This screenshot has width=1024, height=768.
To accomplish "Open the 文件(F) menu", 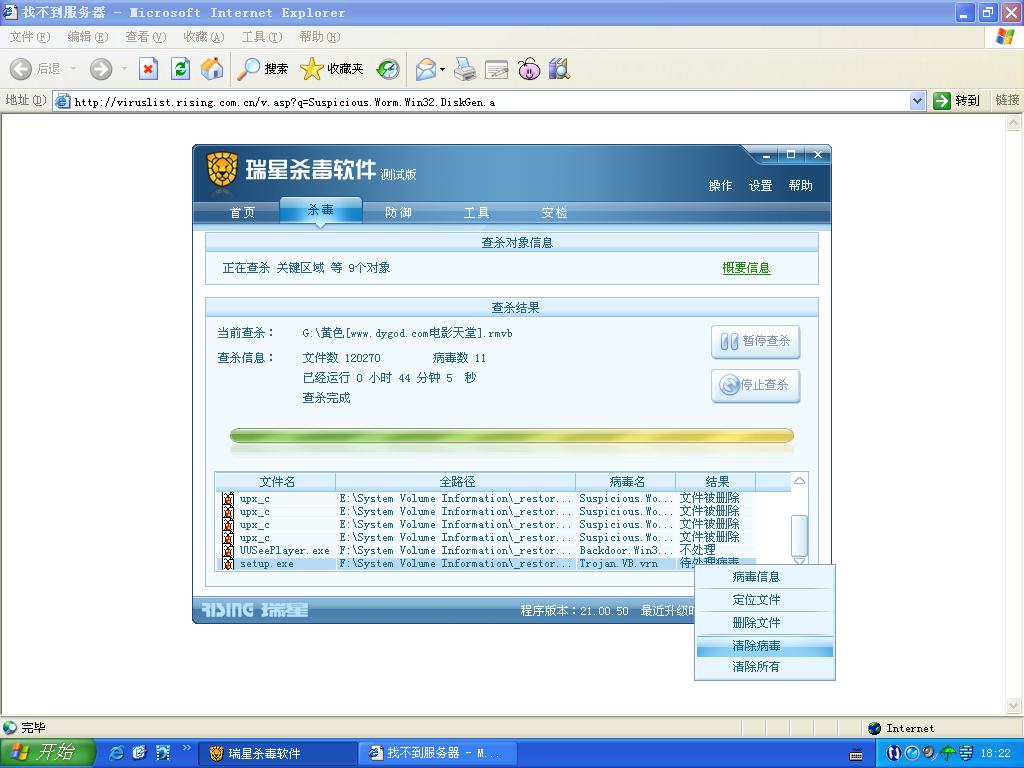I will (30, 37).
